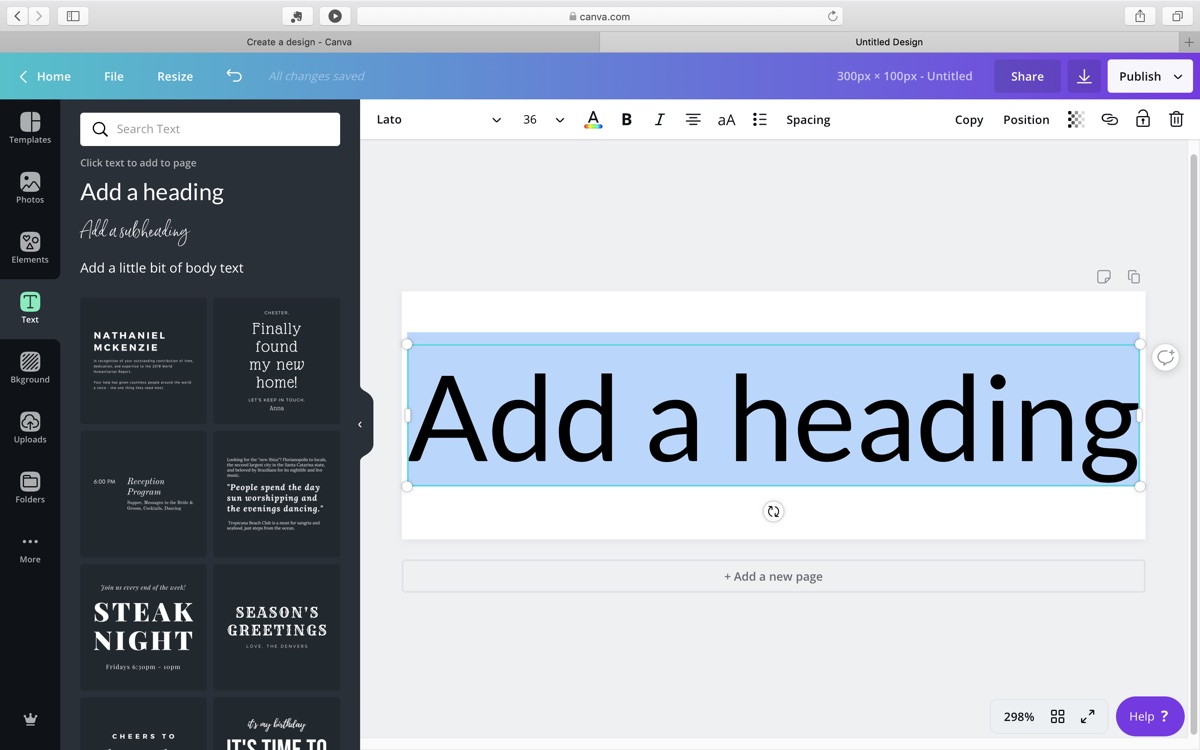The image size is (1200, 750).
Task: Expand the font size dropdown
Action: 559,120
